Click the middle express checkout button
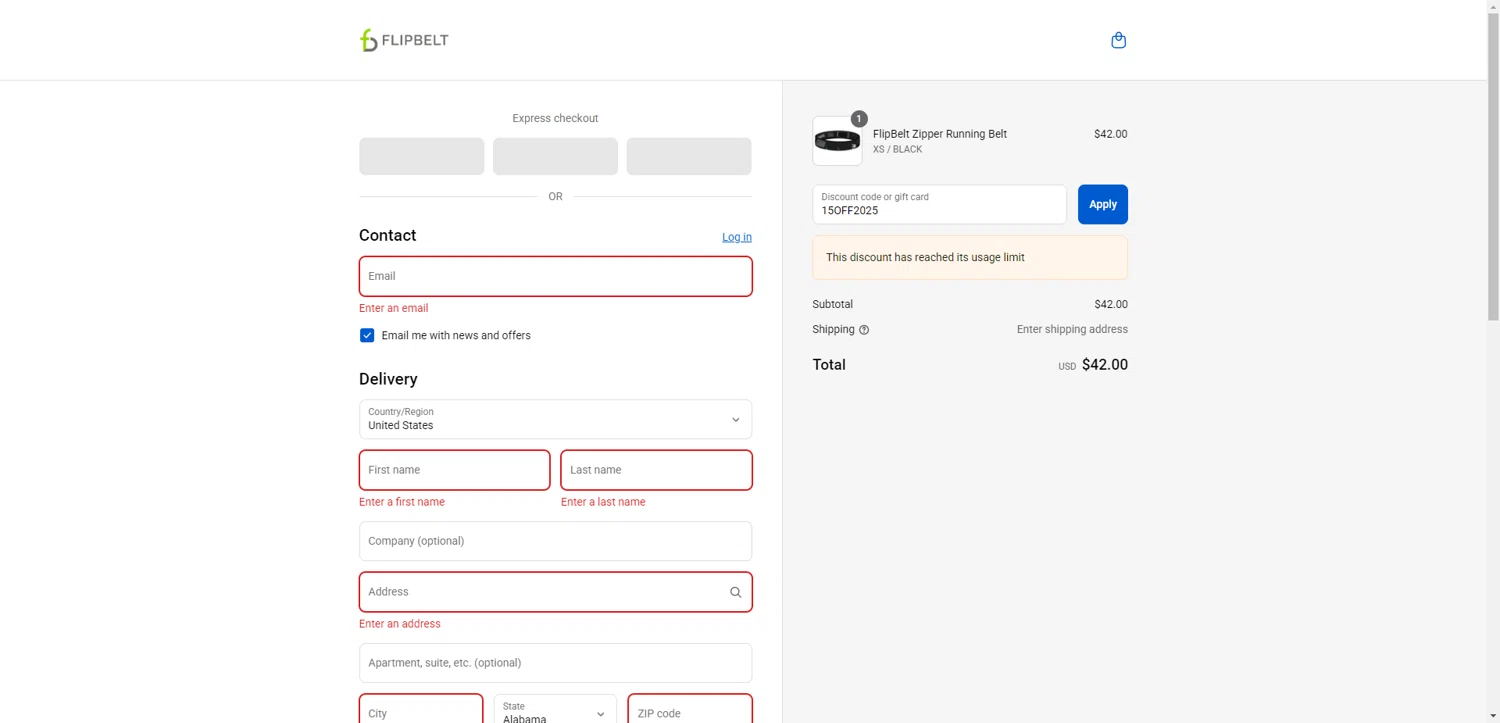This screenshot has width=1500, height=723. [555, 156]
